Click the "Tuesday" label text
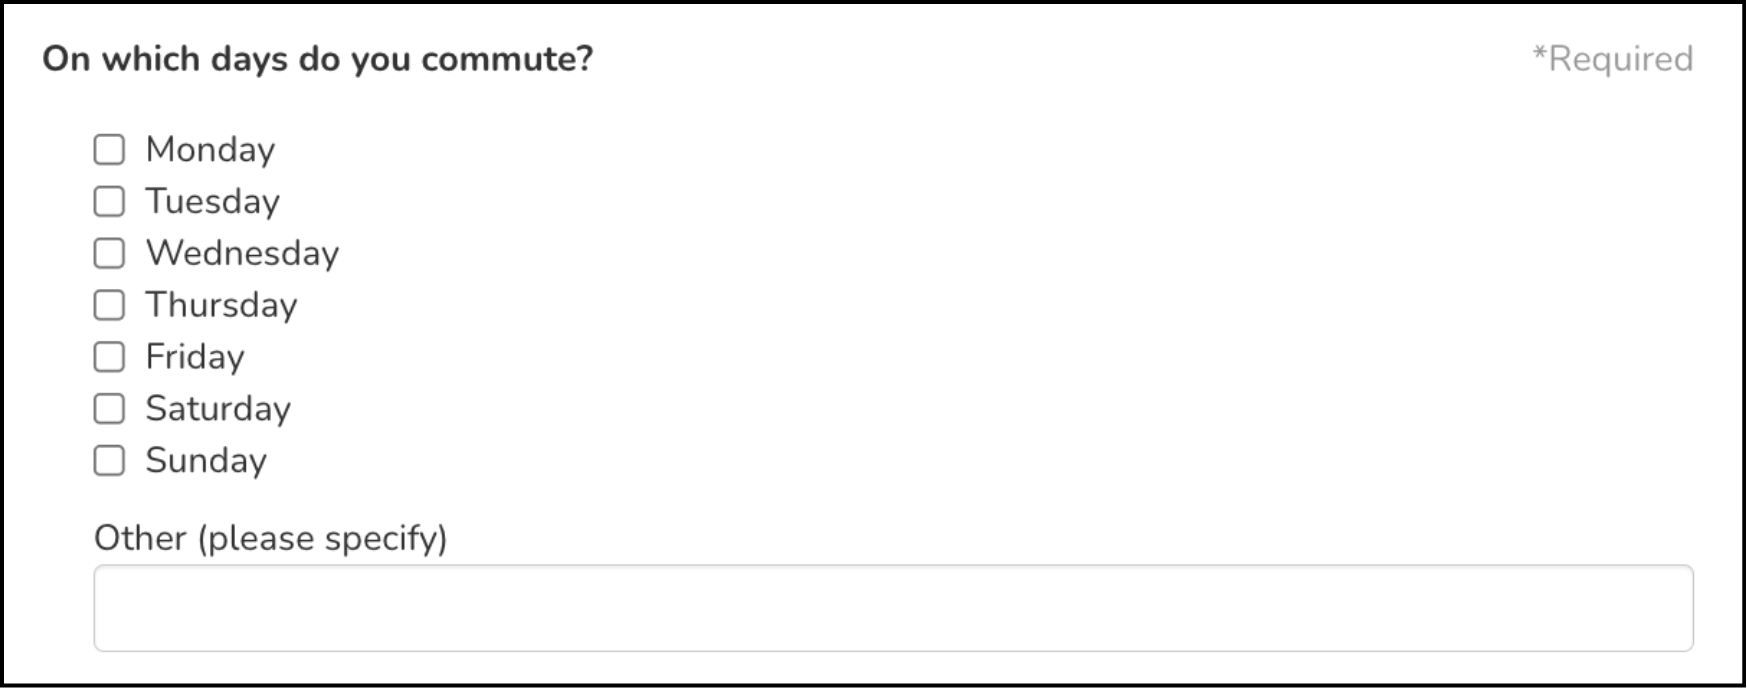 [x=212, y=202]
